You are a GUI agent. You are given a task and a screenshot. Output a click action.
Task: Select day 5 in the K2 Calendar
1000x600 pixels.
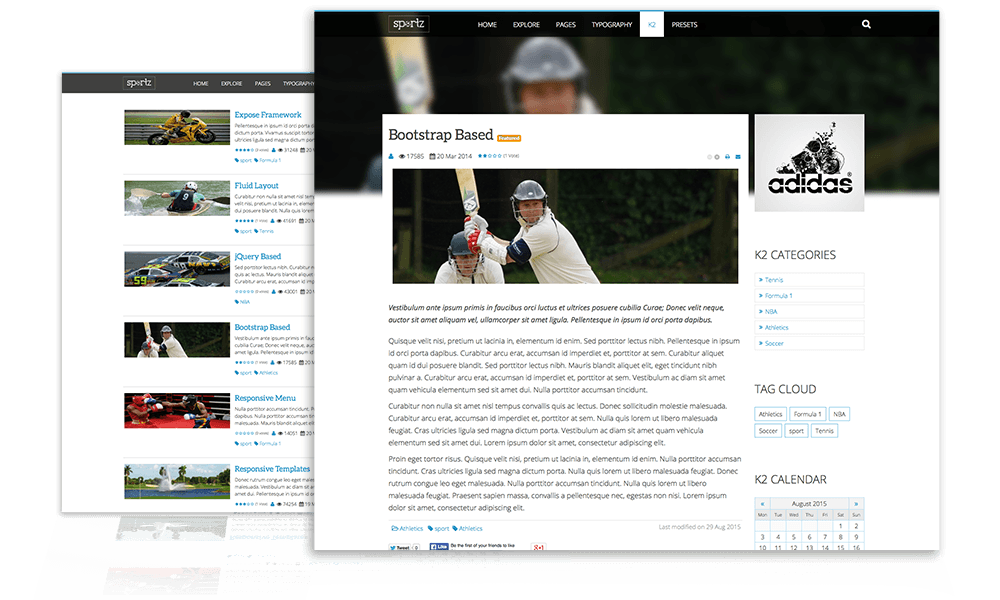pos(793,537)
